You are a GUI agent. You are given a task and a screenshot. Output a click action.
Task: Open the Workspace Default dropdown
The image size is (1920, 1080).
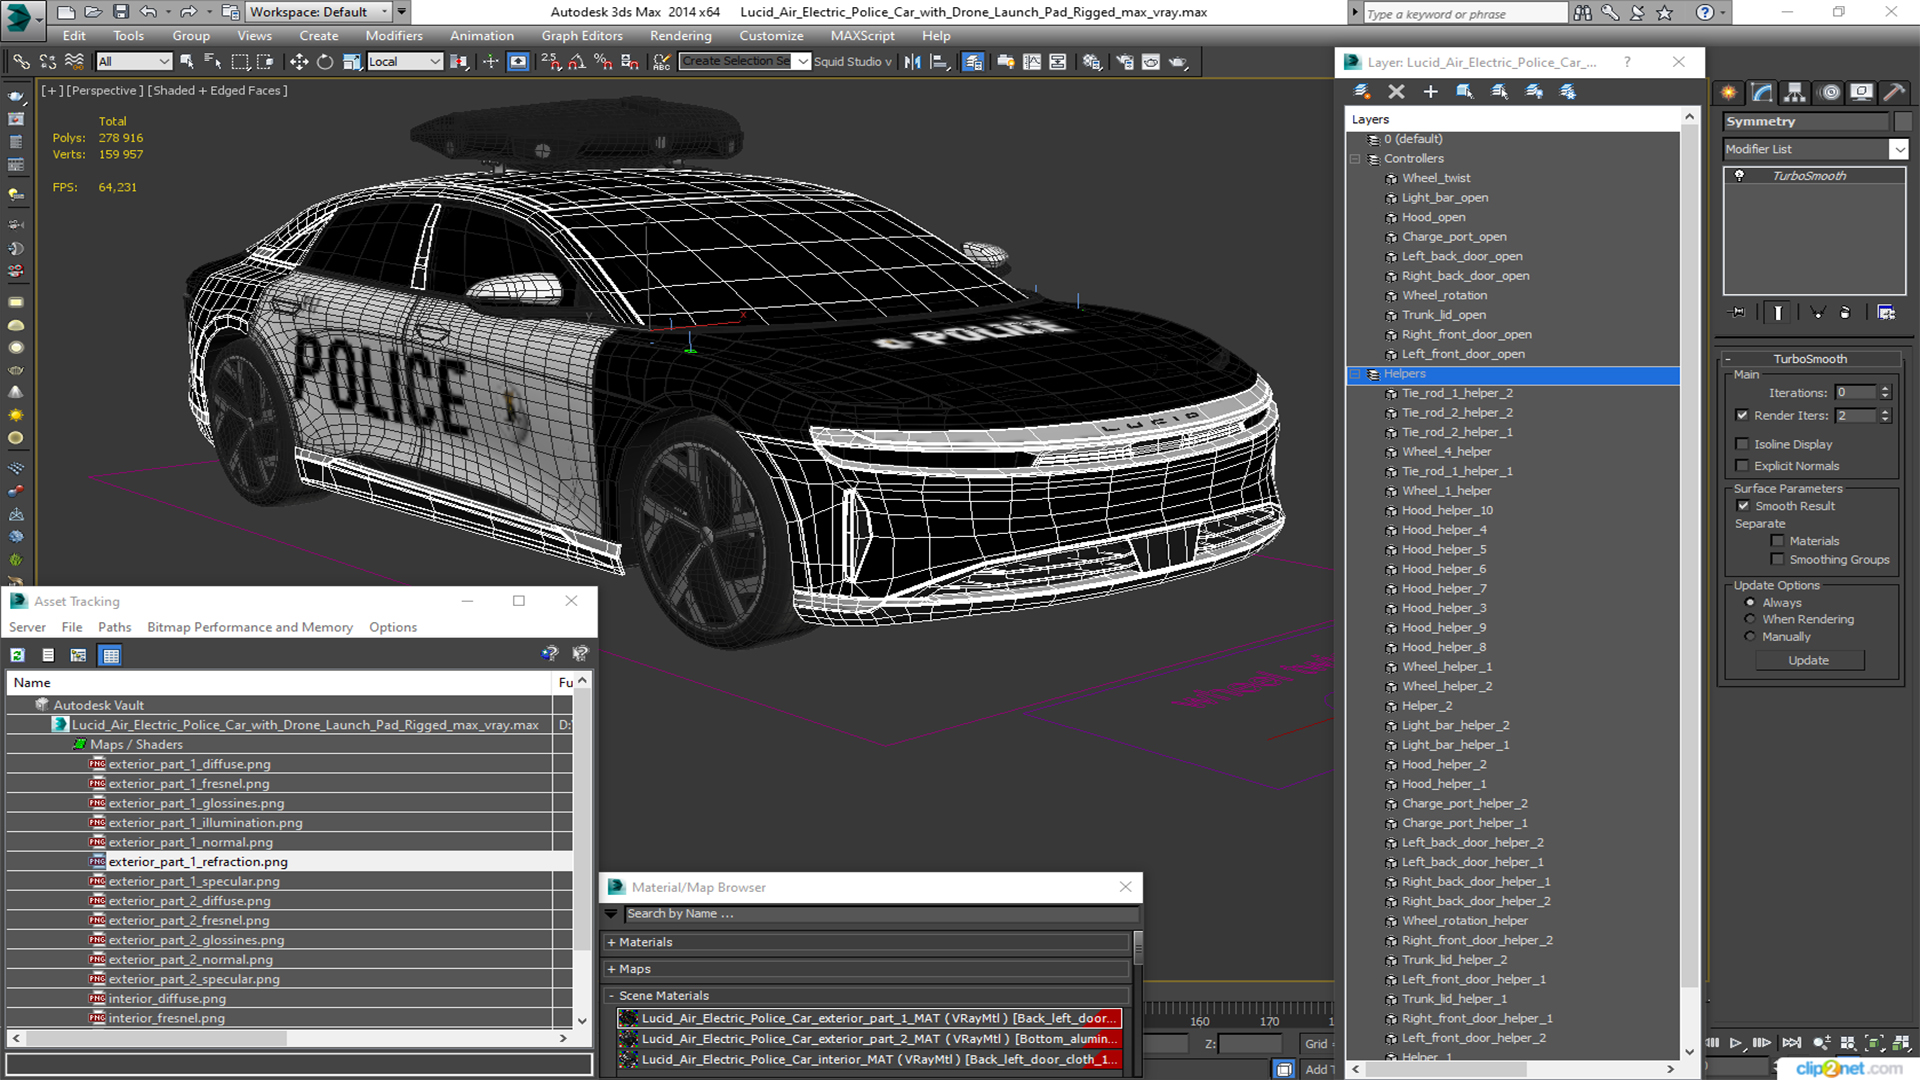tap(319, 12)
